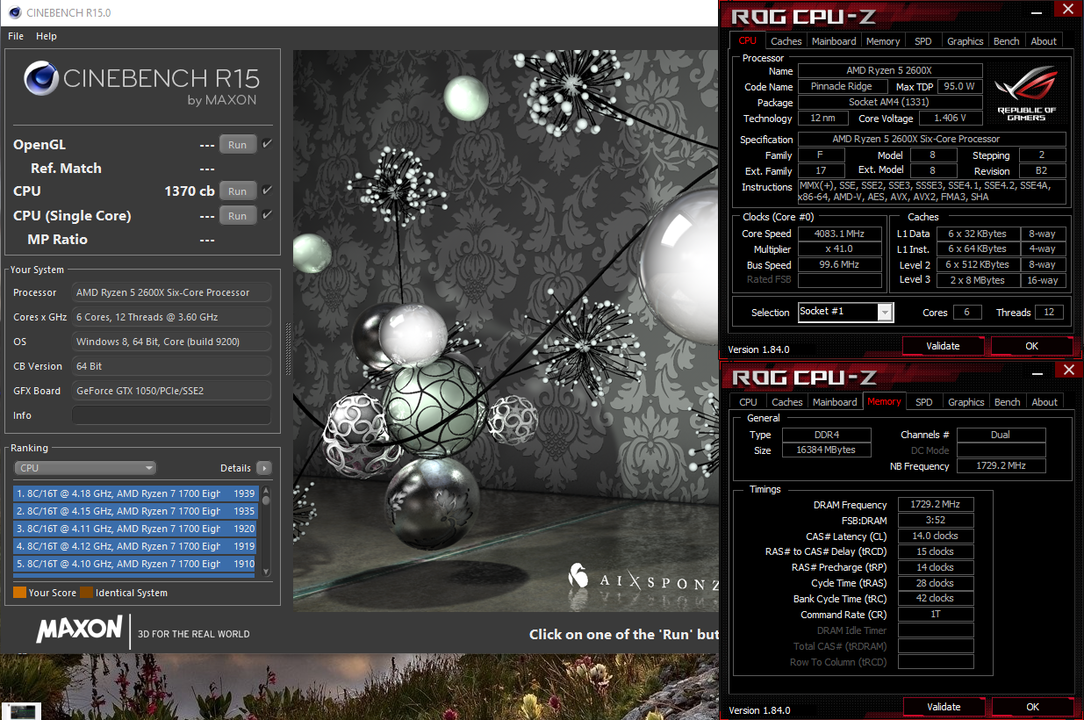Viewport: 1084px width, 720px height.
Task: Click the taskbar thumbnail at bottom left
Action: [22, 711]
